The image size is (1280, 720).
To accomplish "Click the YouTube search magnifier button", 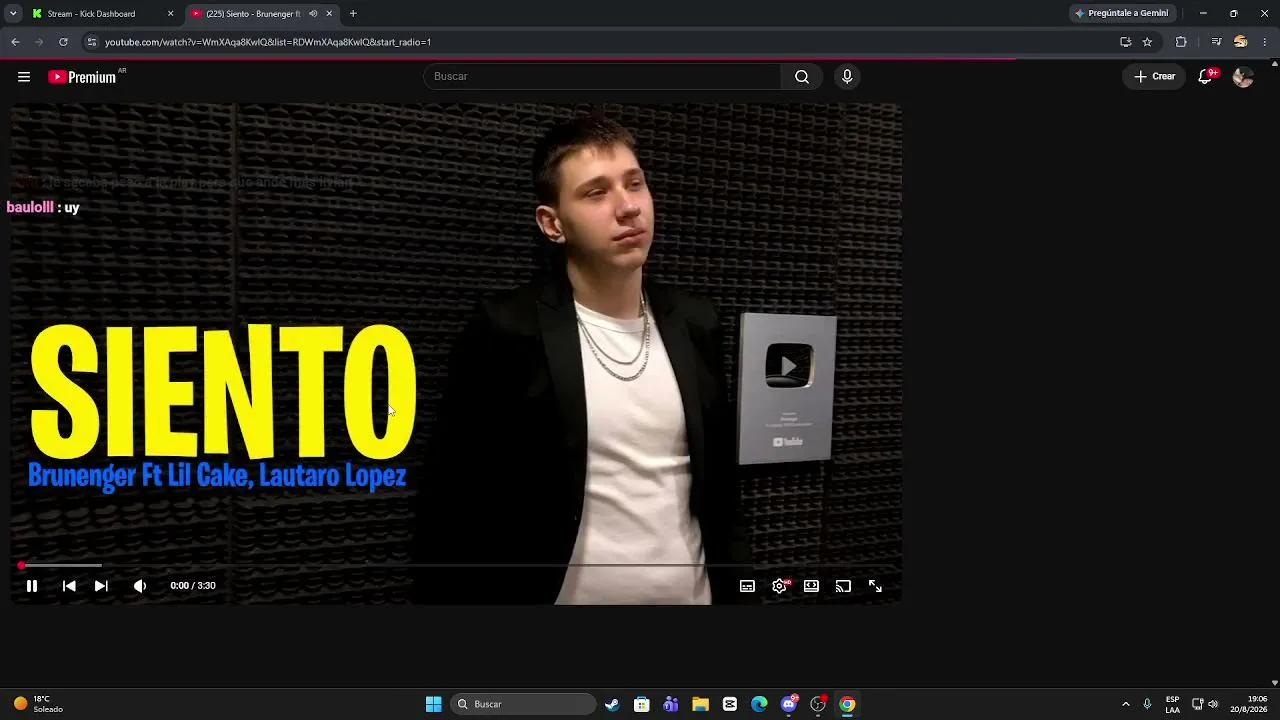I will [802, 77].
